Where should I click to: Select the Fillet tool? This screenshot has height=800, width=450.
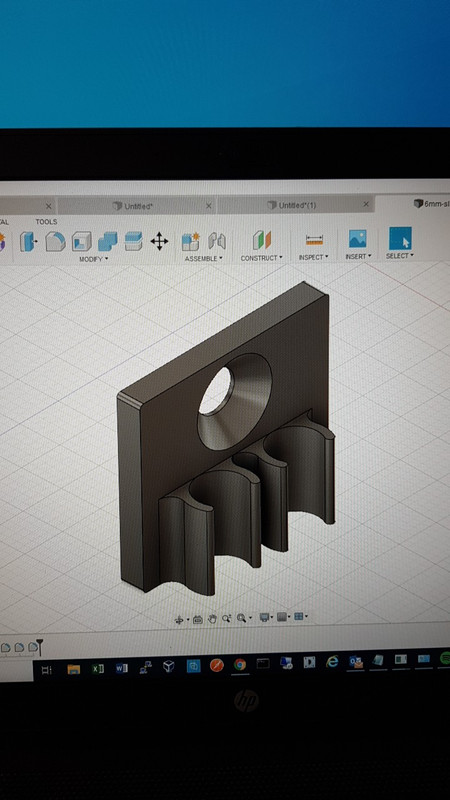(x=55, y=241)
